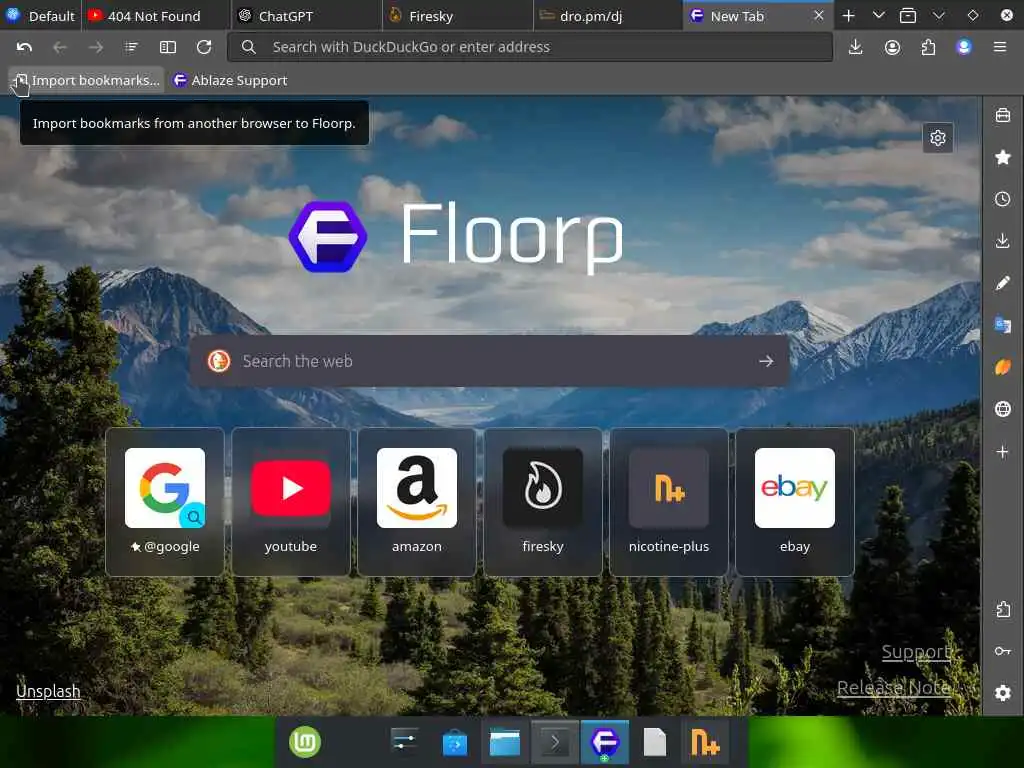Viewport: 1024px width, 768px height.
Task: Open Ablaze Support bookmark
Action: pyautogui.click(x=230, y=80)
